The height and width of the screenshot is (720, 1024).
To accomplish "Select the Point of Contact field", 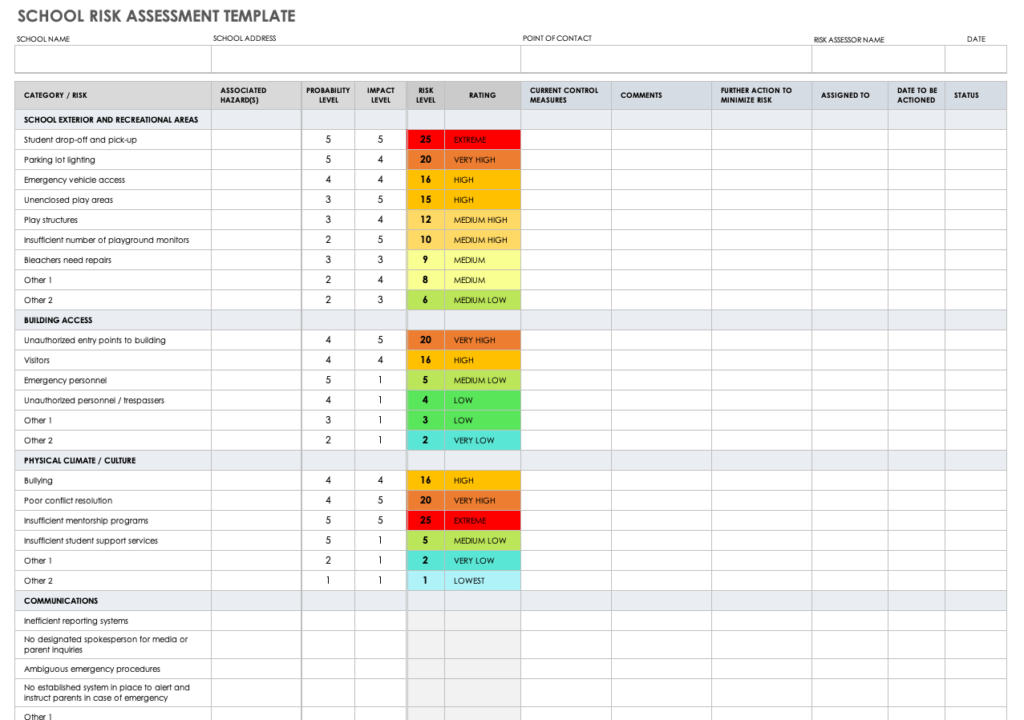I will point(665,60).
